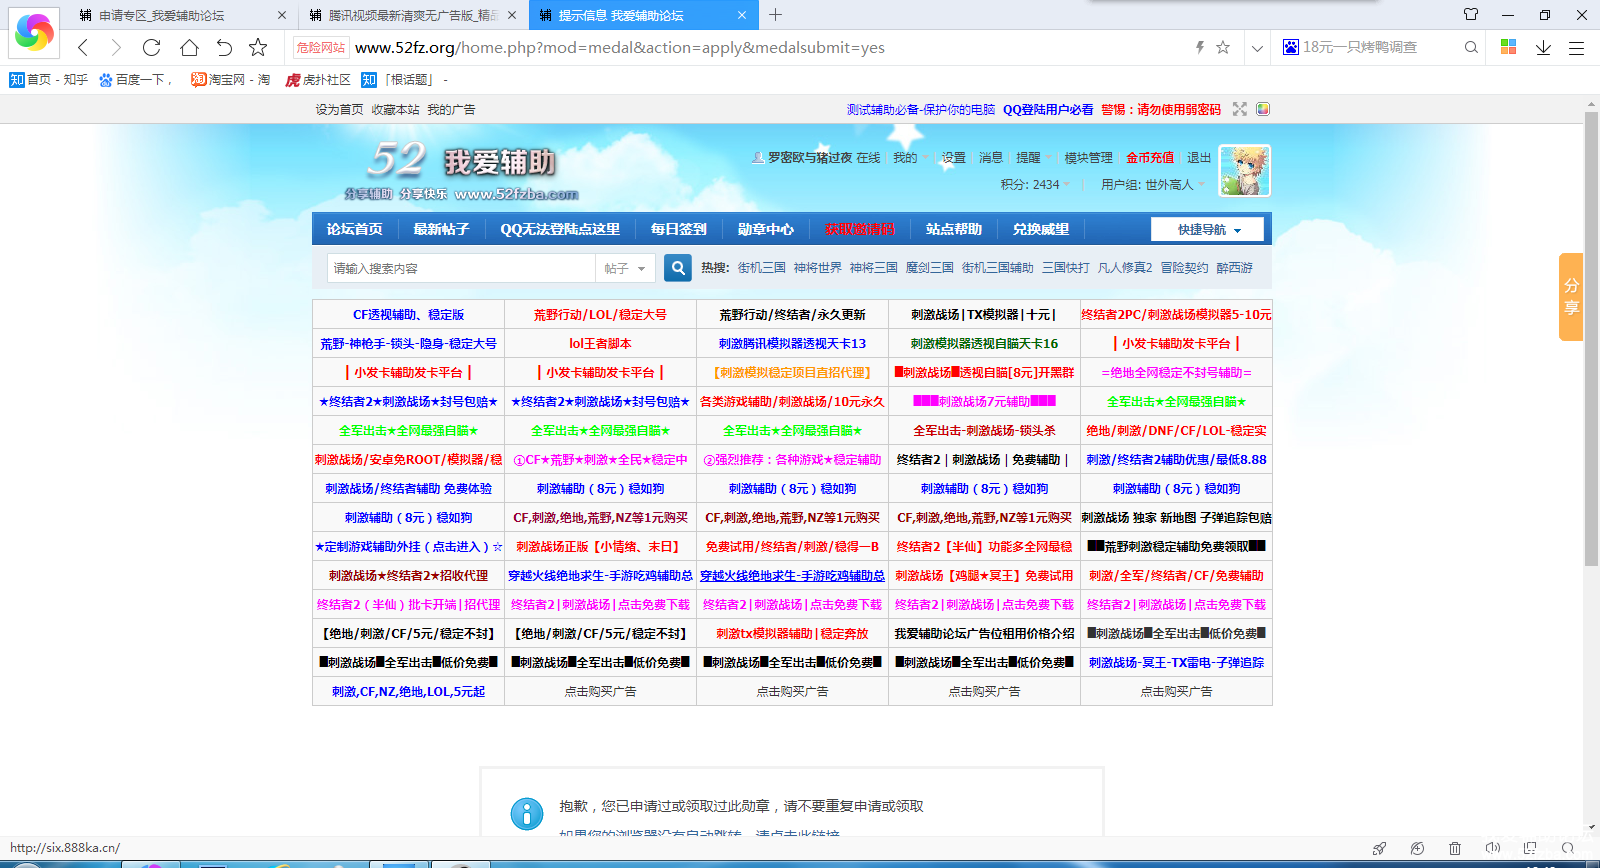The image size is (1600, 868).
Task: Open the 最新帖子 nav item
Action: (441, 229)
